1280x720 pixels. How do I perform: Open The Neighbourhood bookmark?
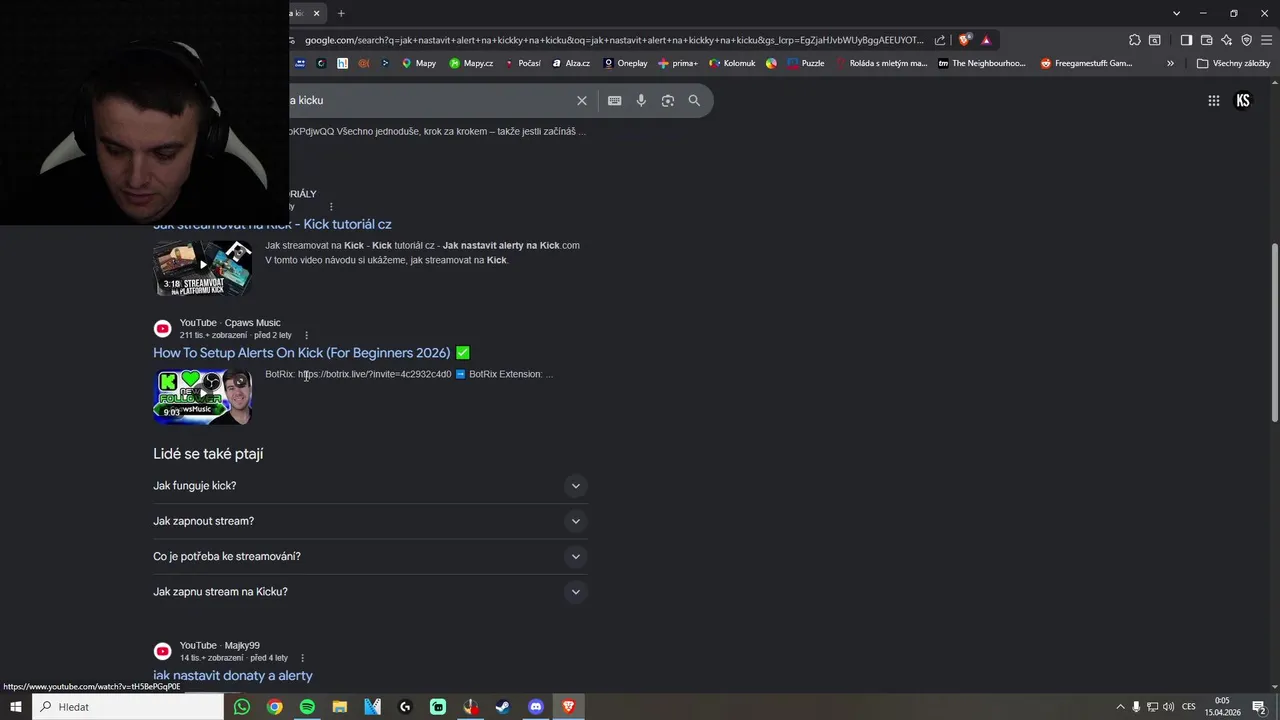tap(982, 63)
